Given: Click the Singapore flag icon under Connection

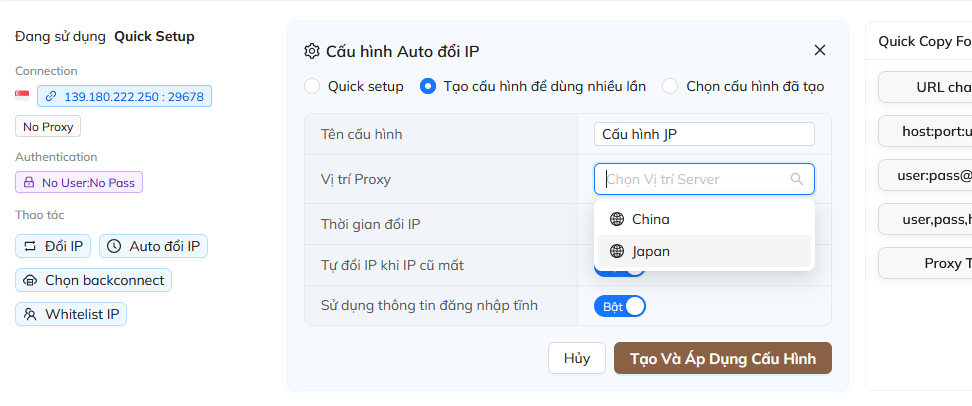Looking at the screenshot, I should (x=22, y=96).
